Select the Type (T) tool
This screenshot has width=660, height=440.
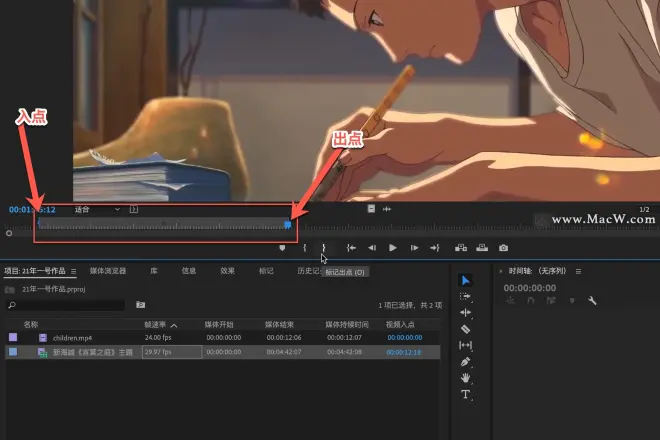(x=465, y=395)
